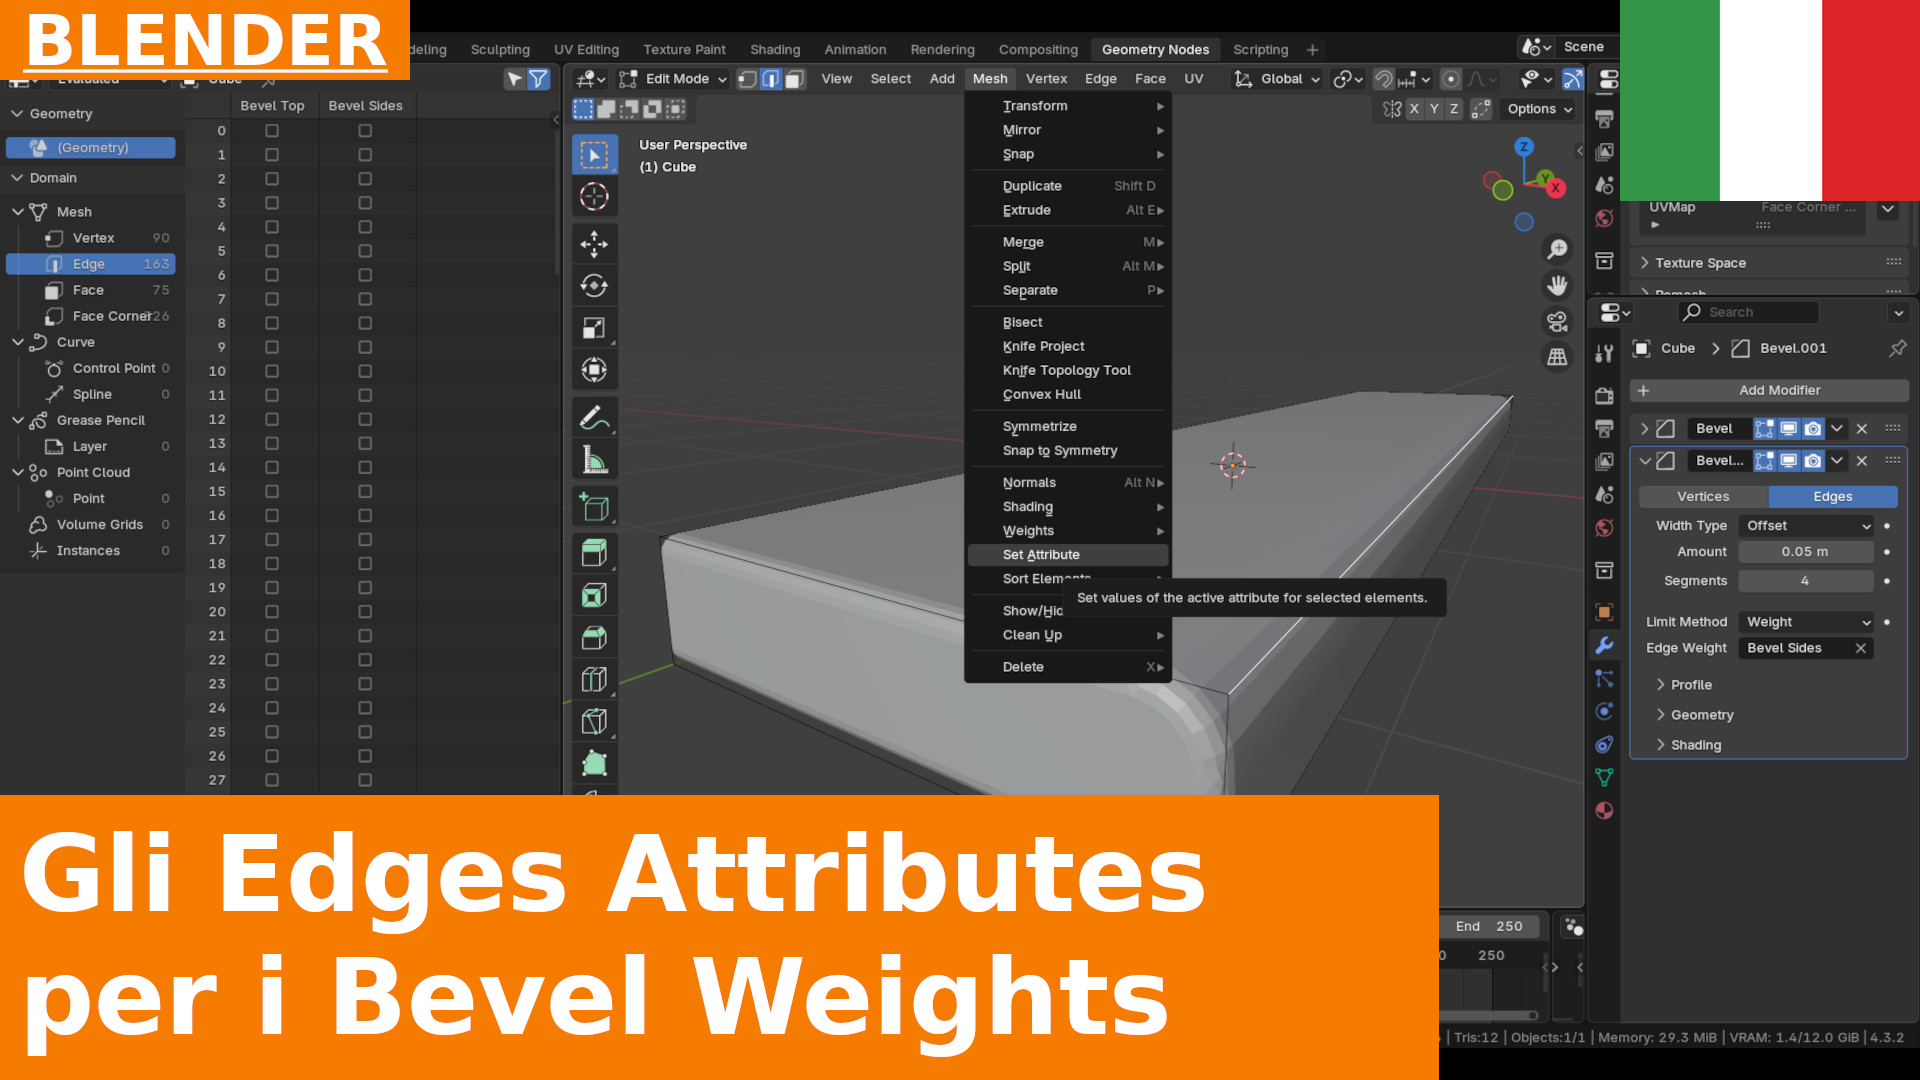Select the Knife tool in the toolbar
The height and width of the screenshot is (1080, 1920).
(594, 722)
